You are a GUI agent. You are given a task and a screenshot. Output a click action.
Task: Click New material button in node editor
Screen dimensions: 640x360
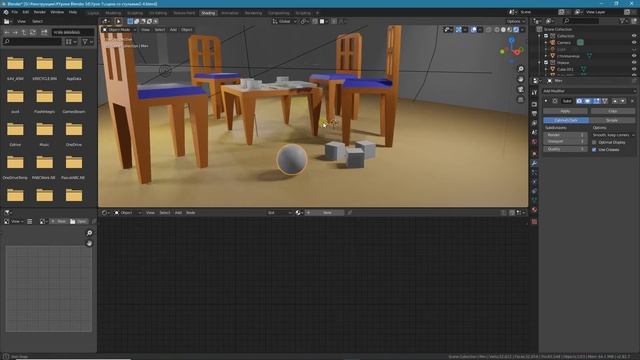[324, 213]
